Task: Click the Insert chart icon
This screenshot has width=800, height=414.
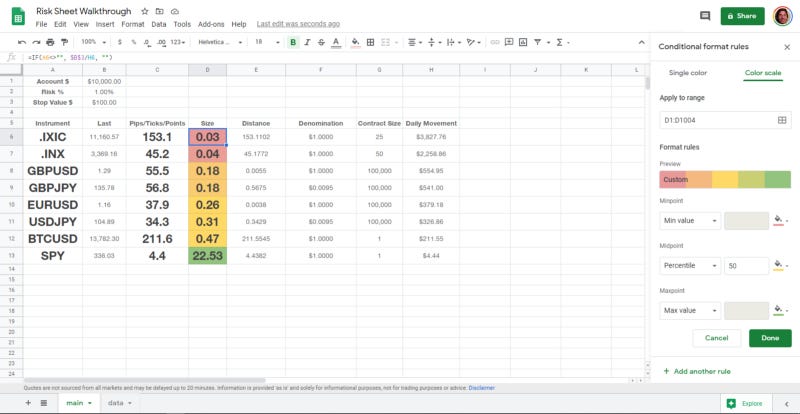Action: (523, 42)
